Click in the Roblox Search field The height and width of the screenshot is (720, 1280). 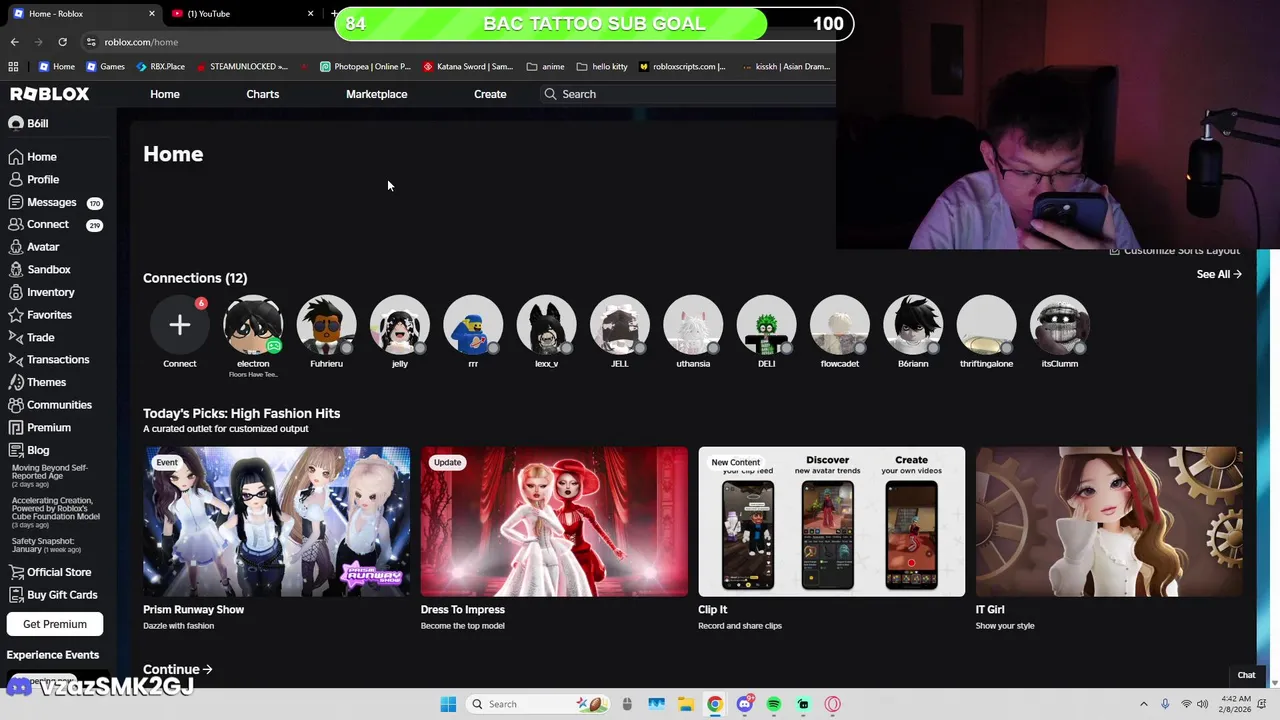[690, 94]
